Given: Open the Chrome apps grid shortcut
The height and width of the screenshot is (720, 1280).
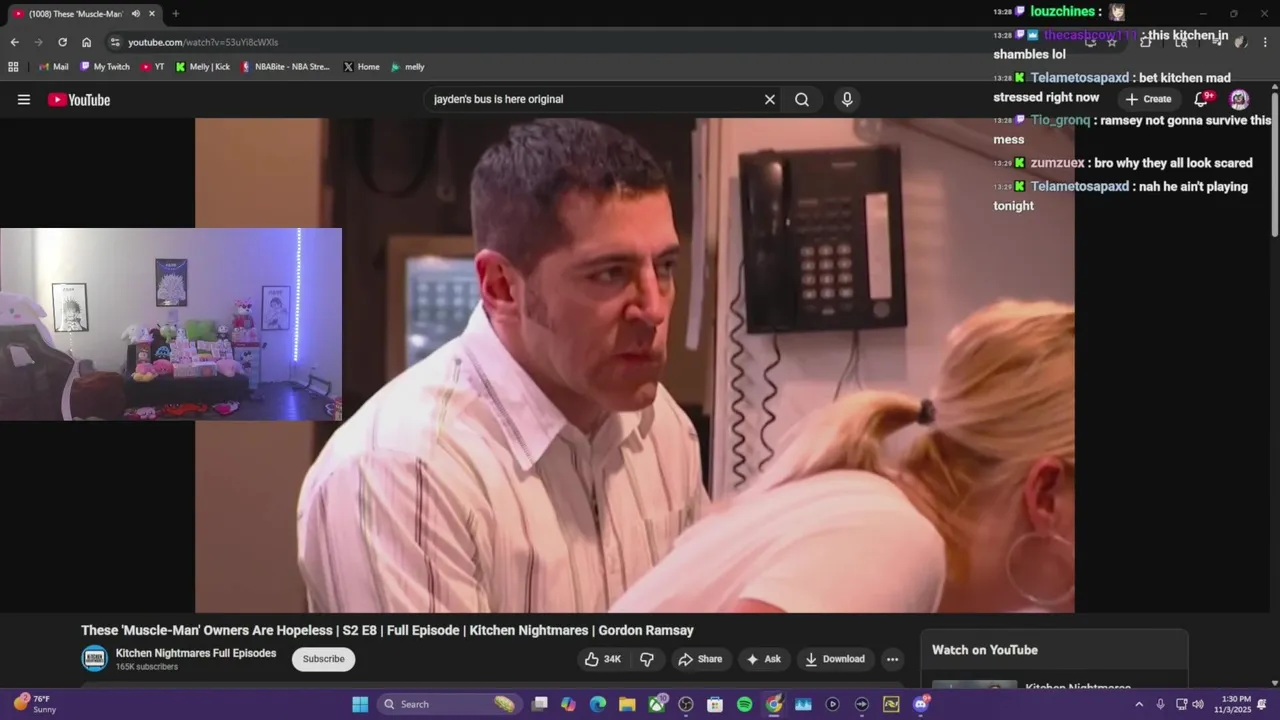Looking at the screenshot, I should point(13,67).
